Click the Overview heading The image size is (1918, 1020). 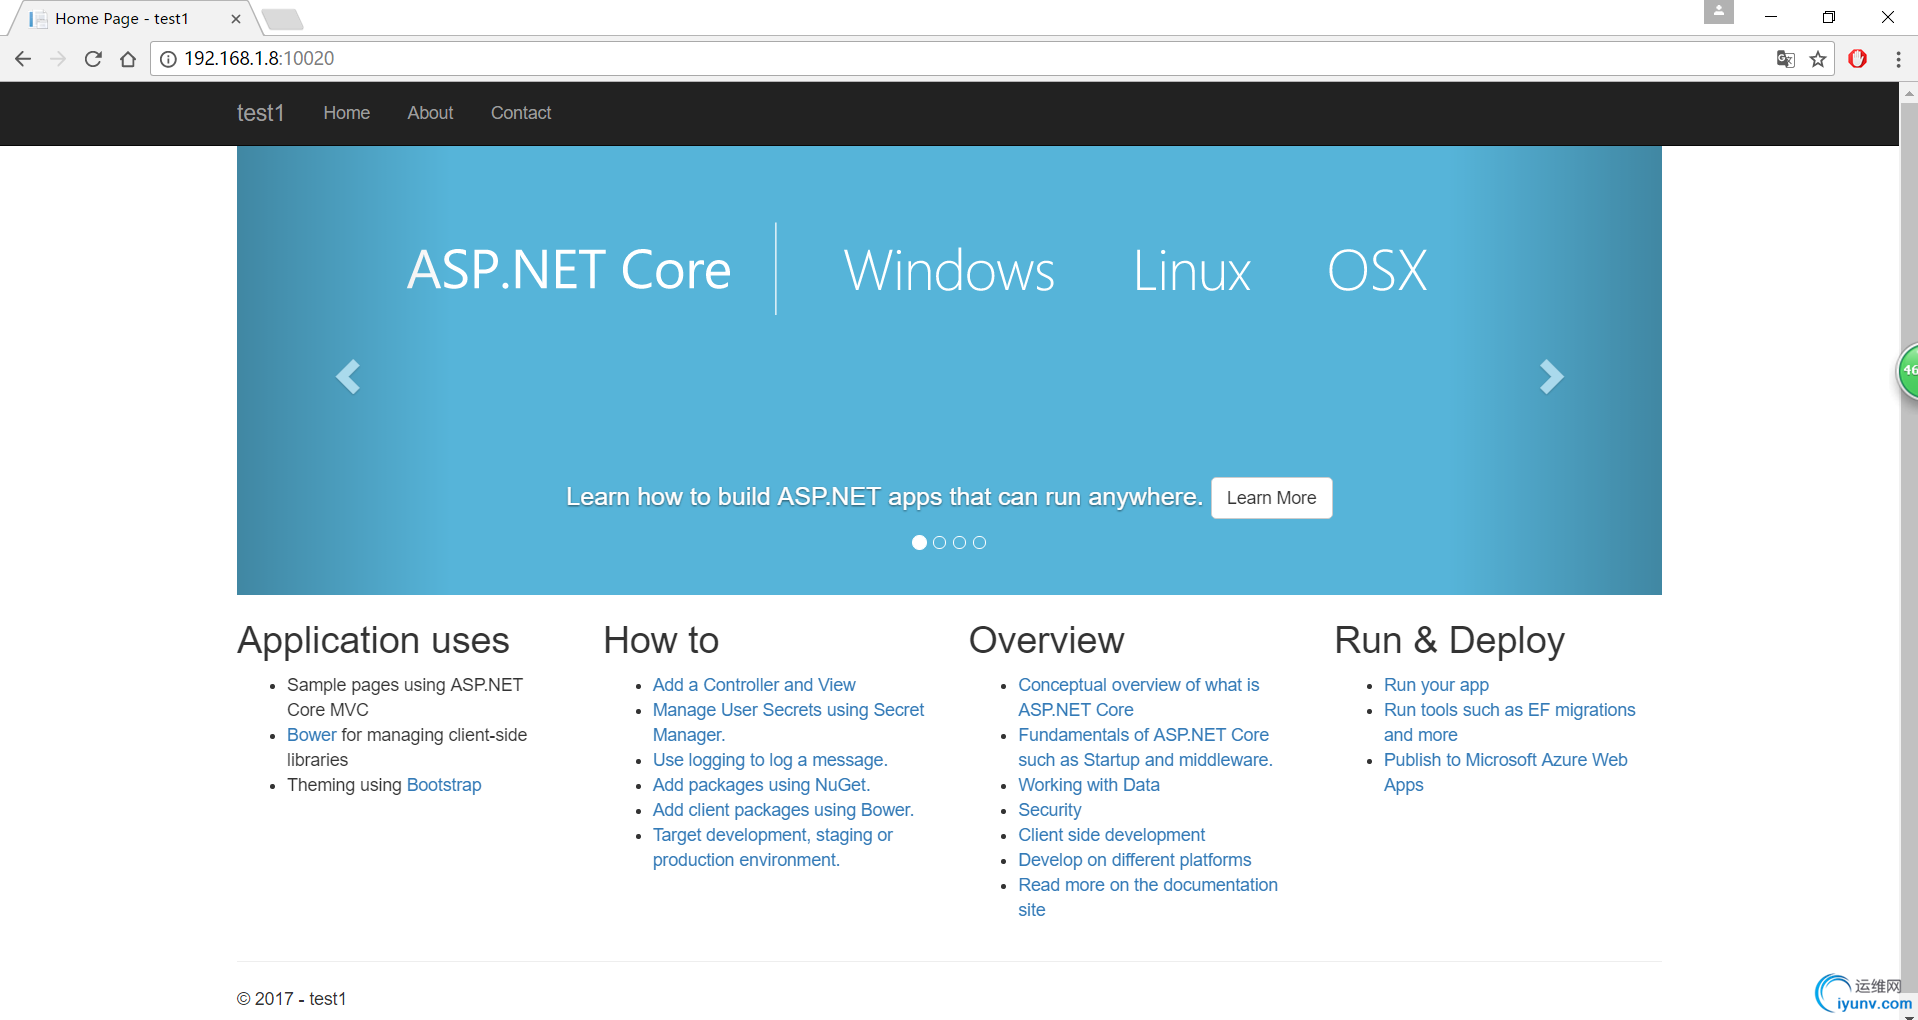(x=1046, y=640)
